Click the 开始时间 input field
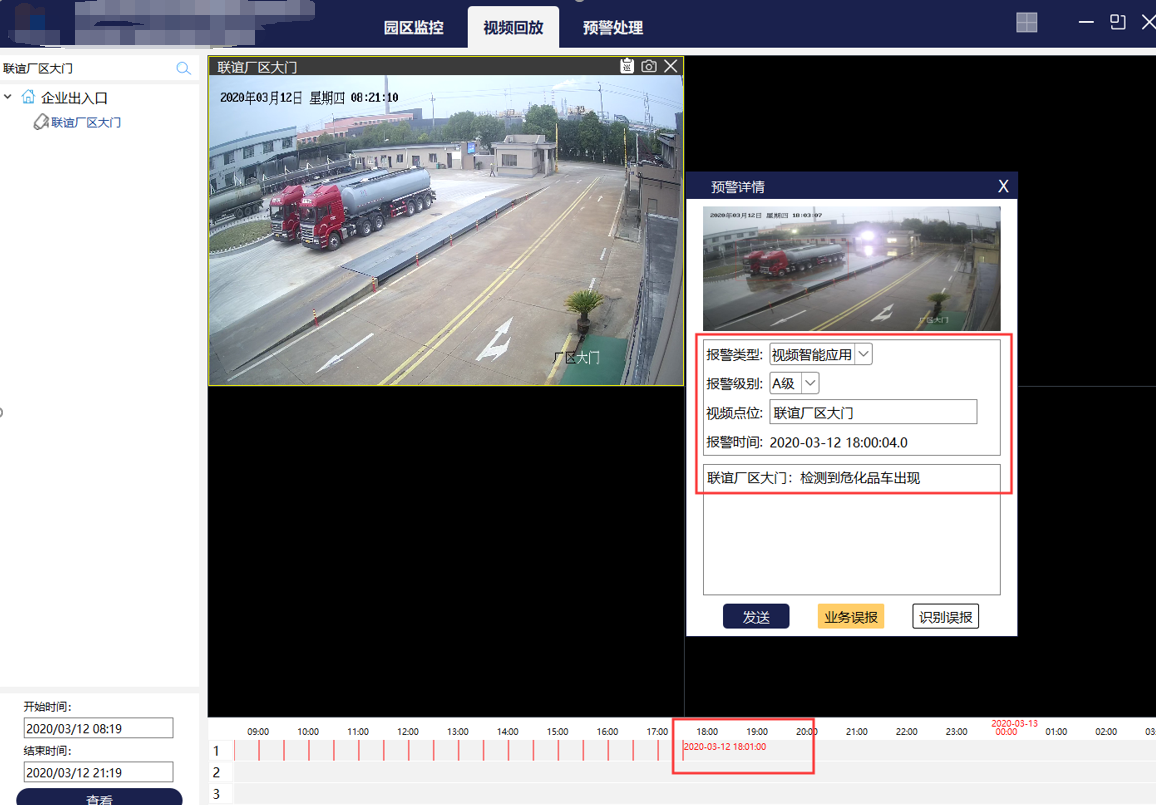 click(98, 729)
